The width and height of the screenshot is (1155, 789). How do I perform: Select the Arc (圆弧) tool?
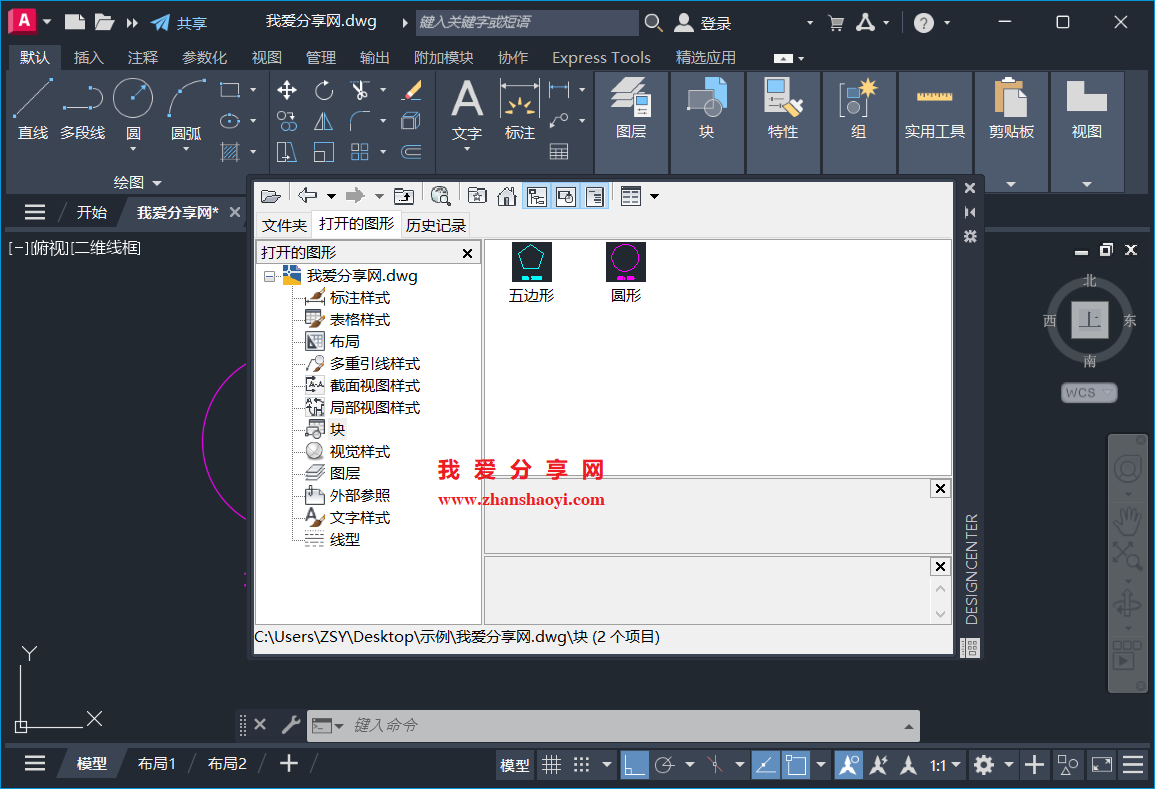(x=186, y=109)
